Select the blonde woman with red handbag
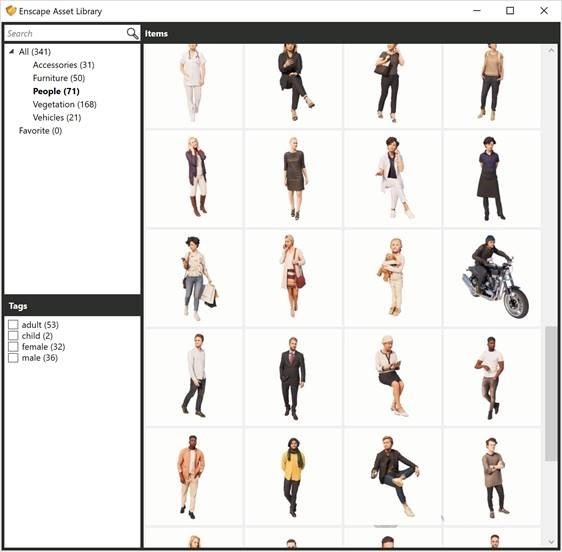The width and height of the screenshot is (562, 552). click(x=293, y=278)
